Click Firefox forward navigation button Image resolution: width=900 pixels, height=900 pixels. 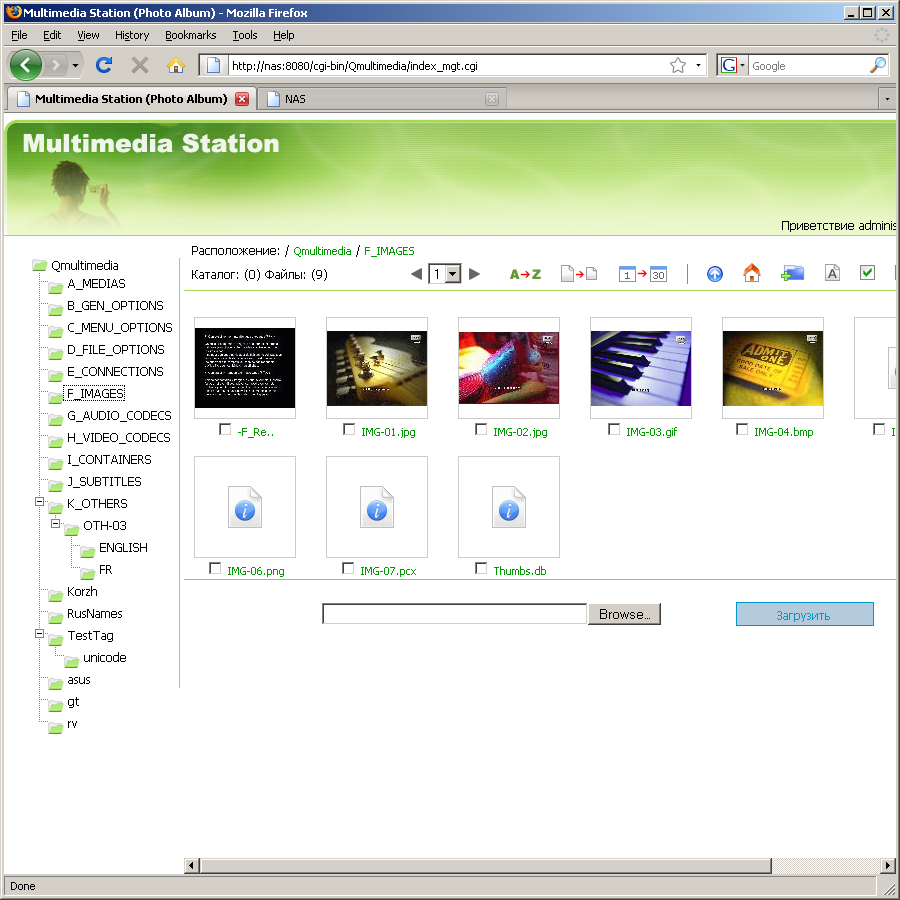pos(55,65)
